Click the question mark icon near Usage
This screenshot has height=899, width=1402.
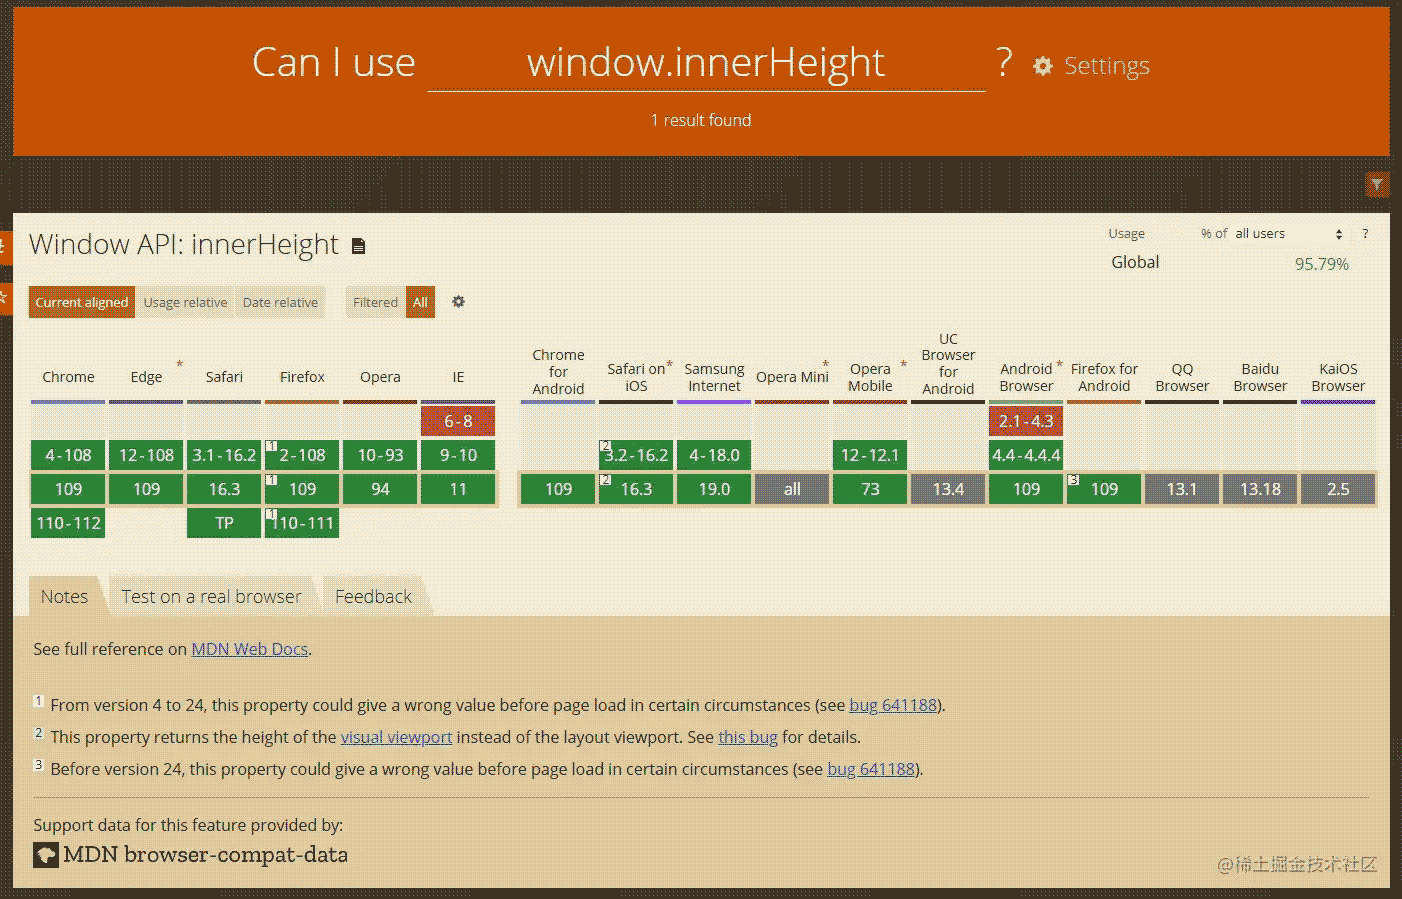point(1365,234)
